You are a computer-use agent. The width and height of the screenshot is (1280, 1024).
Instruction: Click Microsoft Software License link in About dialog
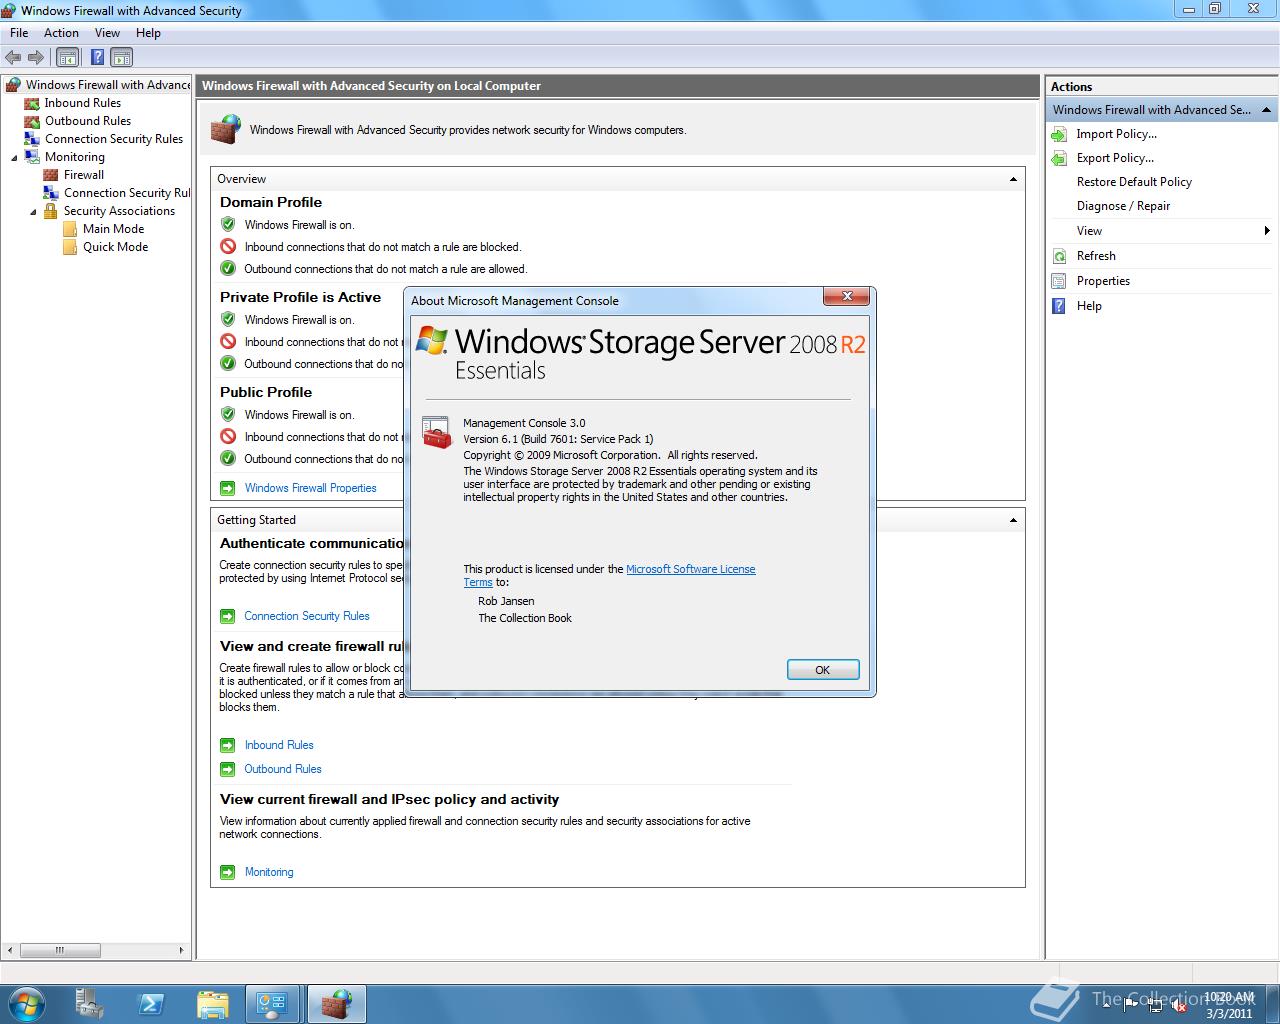[690, 569]
